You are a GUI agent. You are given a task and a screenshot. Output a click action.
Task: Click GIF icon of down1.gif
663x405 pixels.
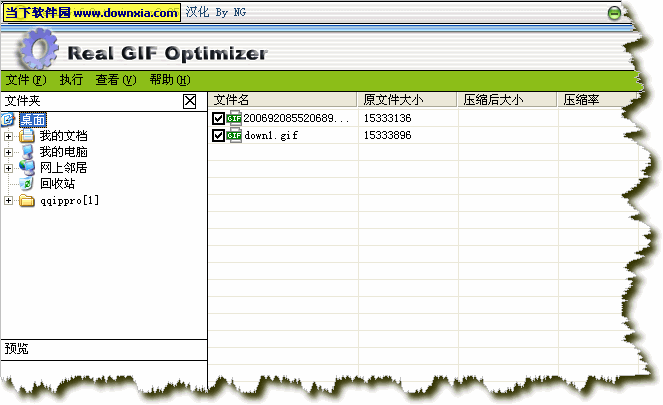coord(234,135)
